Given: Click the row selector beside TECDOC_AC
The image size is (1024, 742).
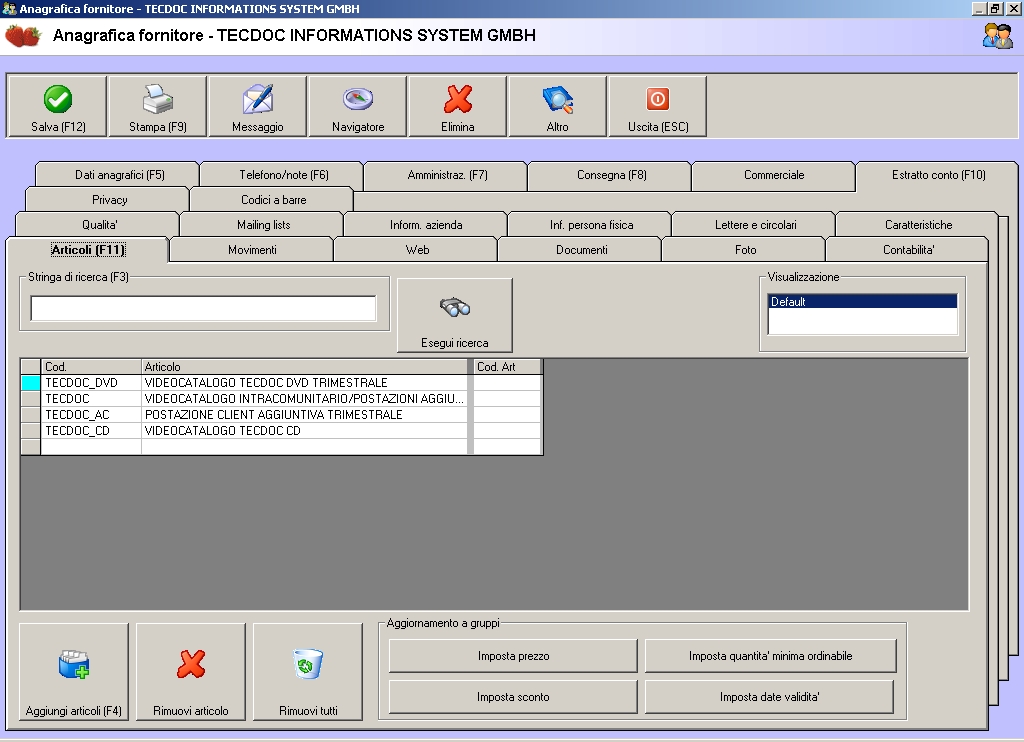Looking at the screenshot, I should (x=31, y=415).
